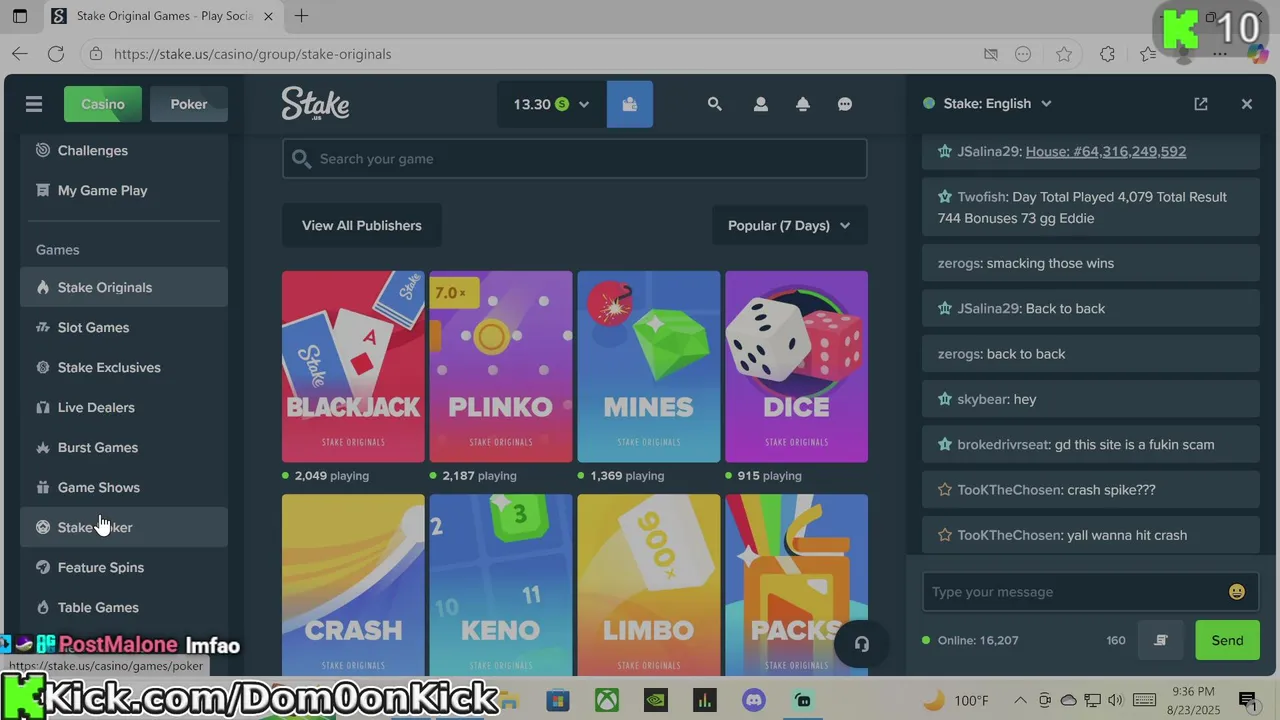The image size is (1280, 720).
Task: Open the browser favorites list icon
Action: [1148, 54]
